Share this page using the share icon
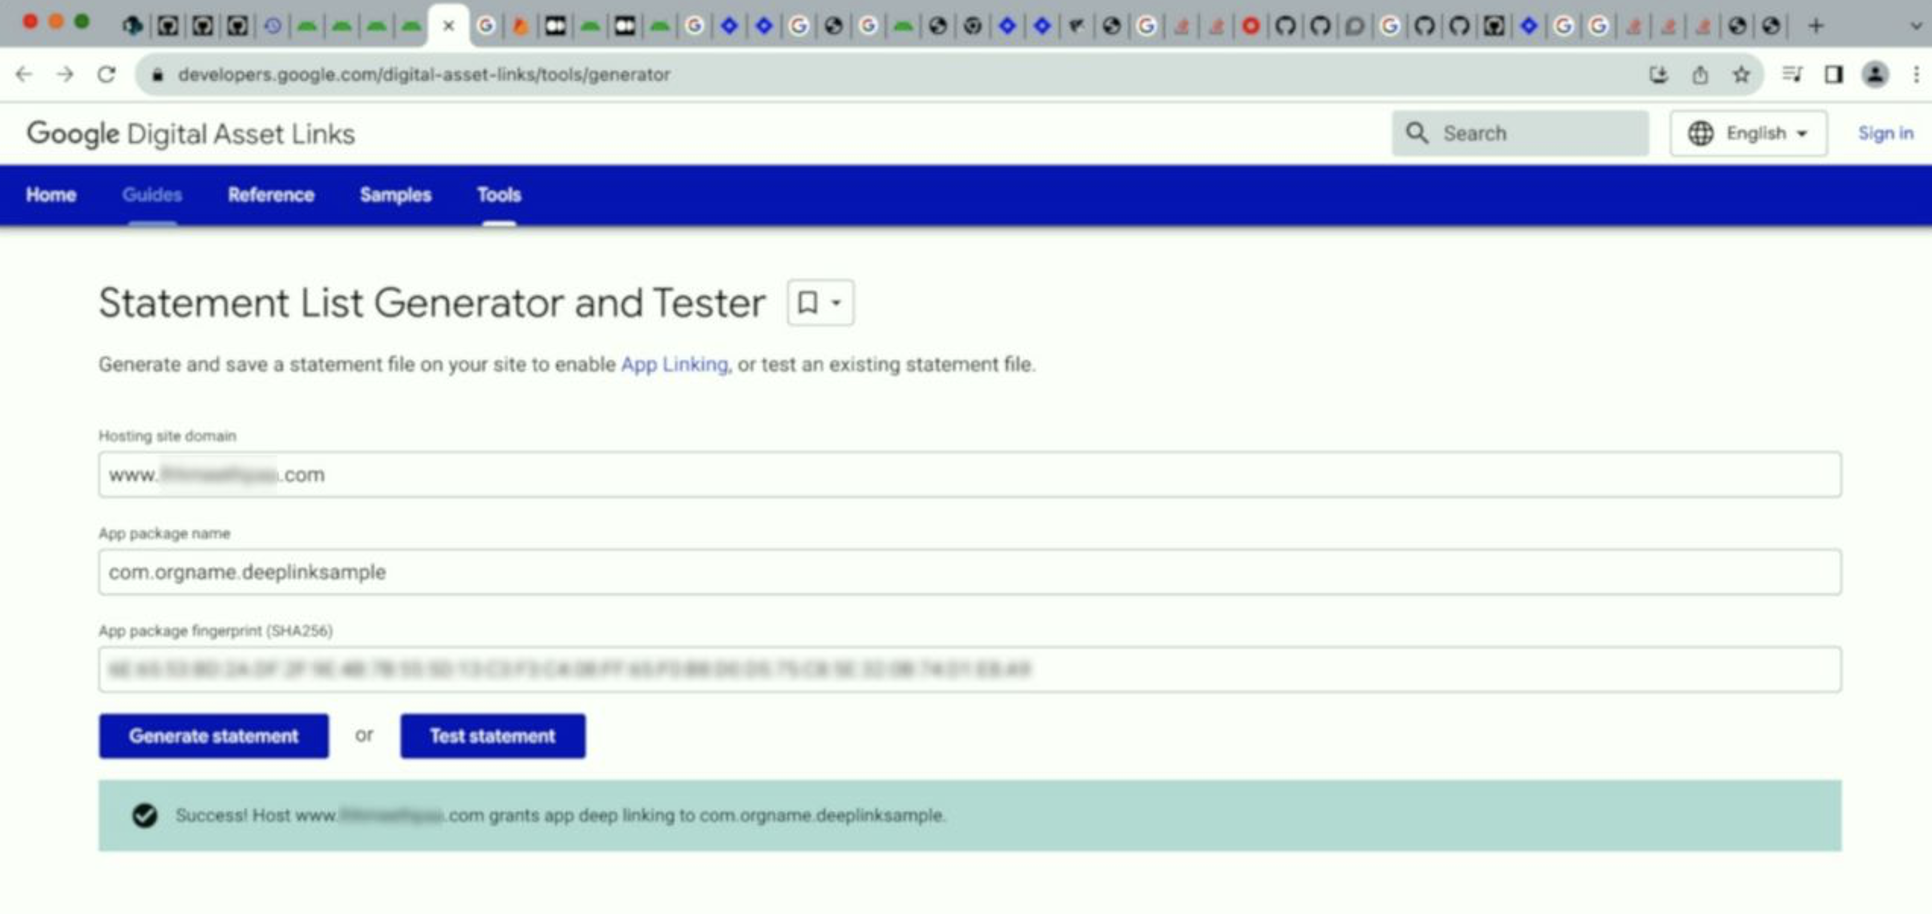The width and height of the screenshot is (1932, 914). 1700,74
